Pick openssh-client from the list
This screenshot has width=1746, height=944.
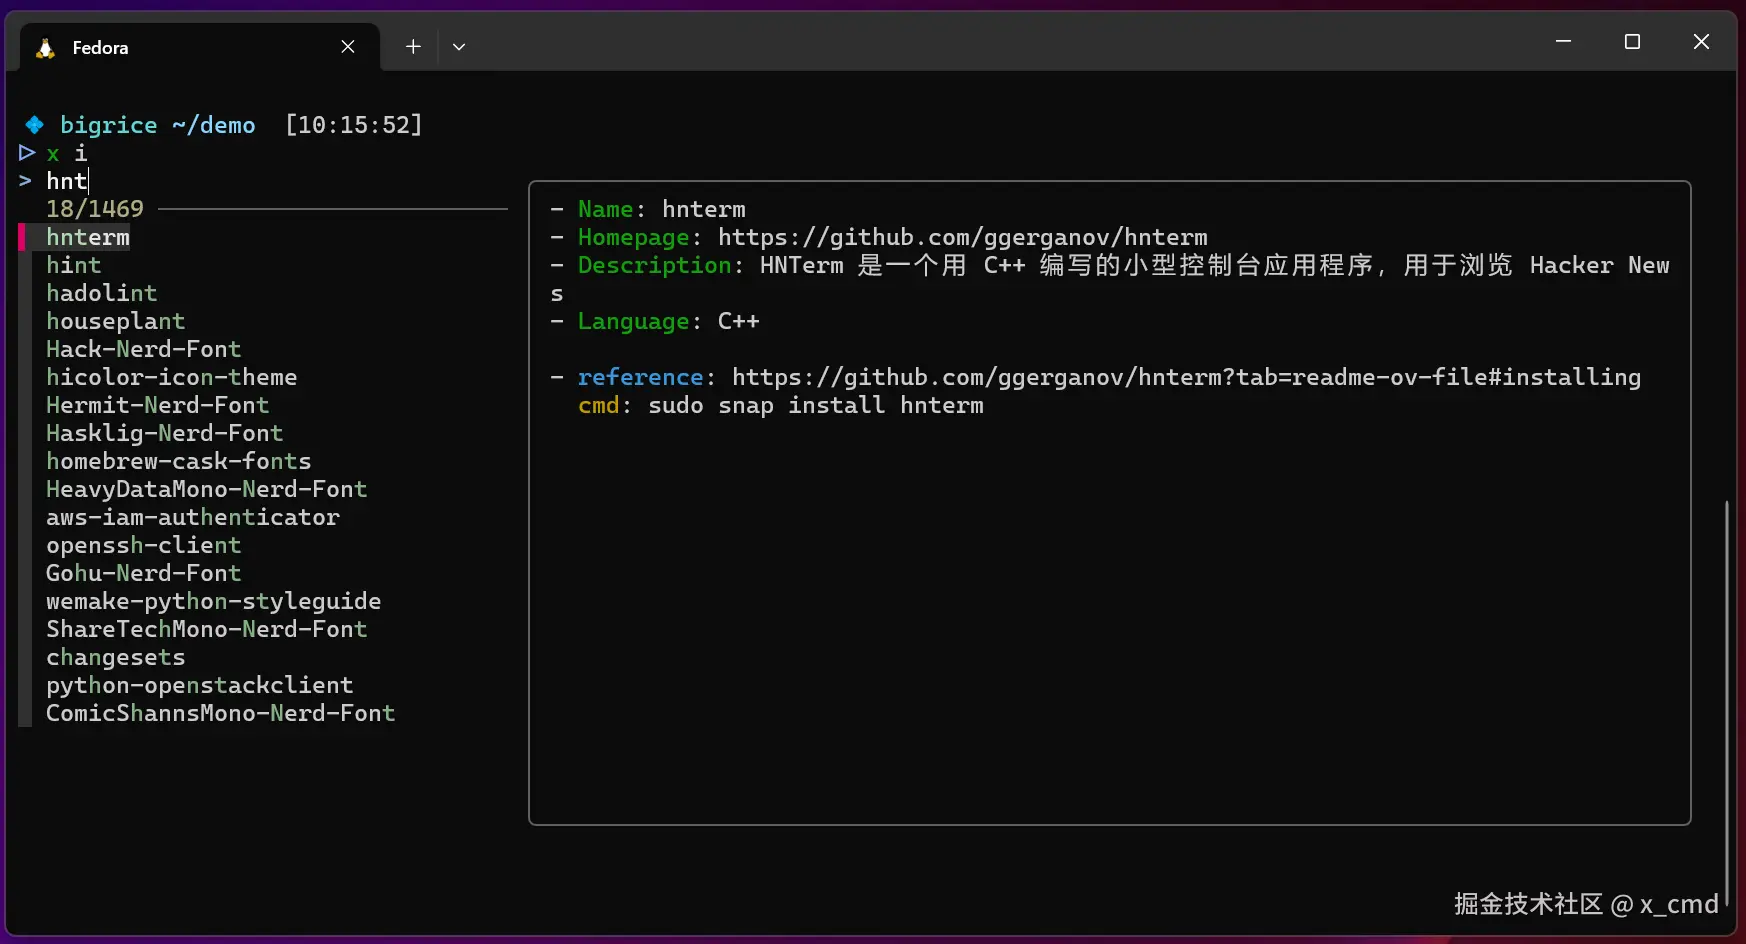(143, 545)
